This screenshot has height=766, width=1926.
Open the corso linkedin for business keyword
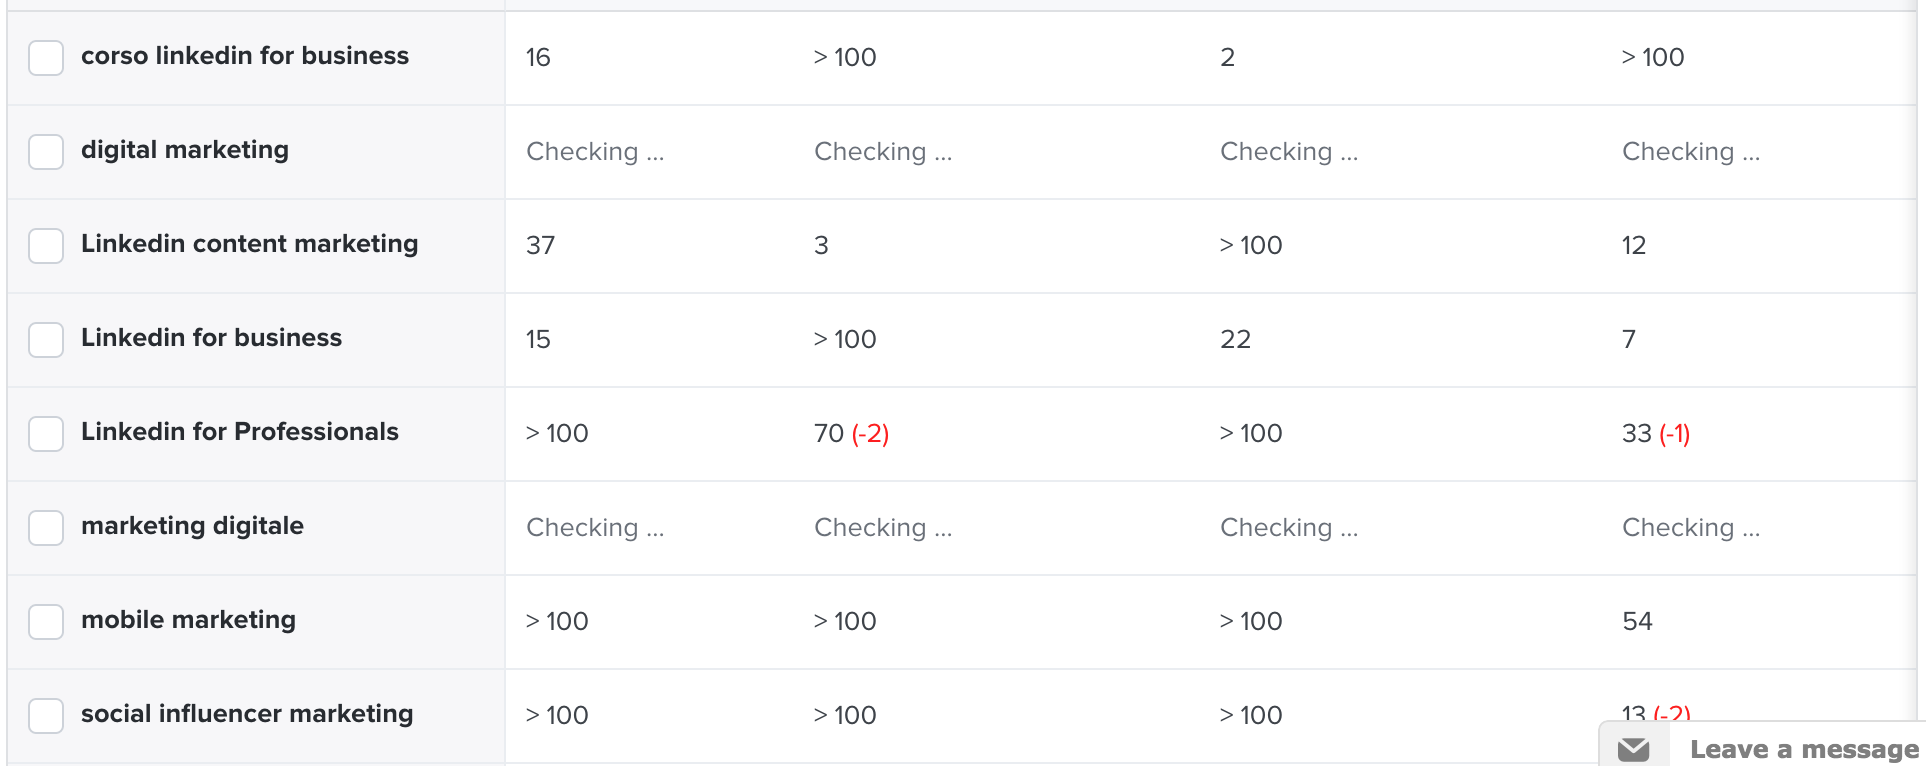click(x=245, y=56)
